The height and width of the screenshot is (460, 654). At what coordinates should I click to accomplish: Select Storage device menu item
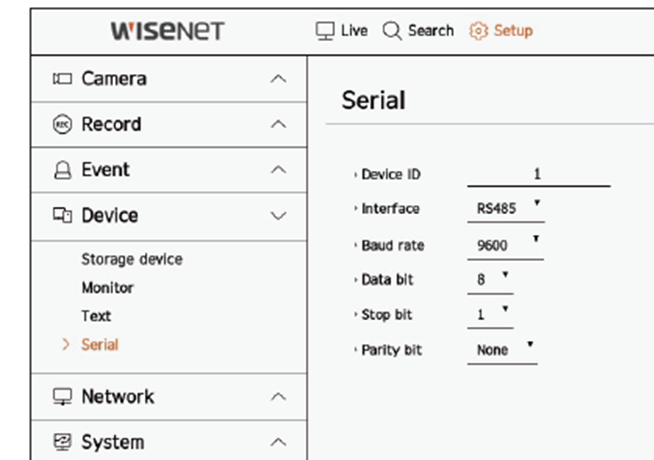tap(132, 259)
